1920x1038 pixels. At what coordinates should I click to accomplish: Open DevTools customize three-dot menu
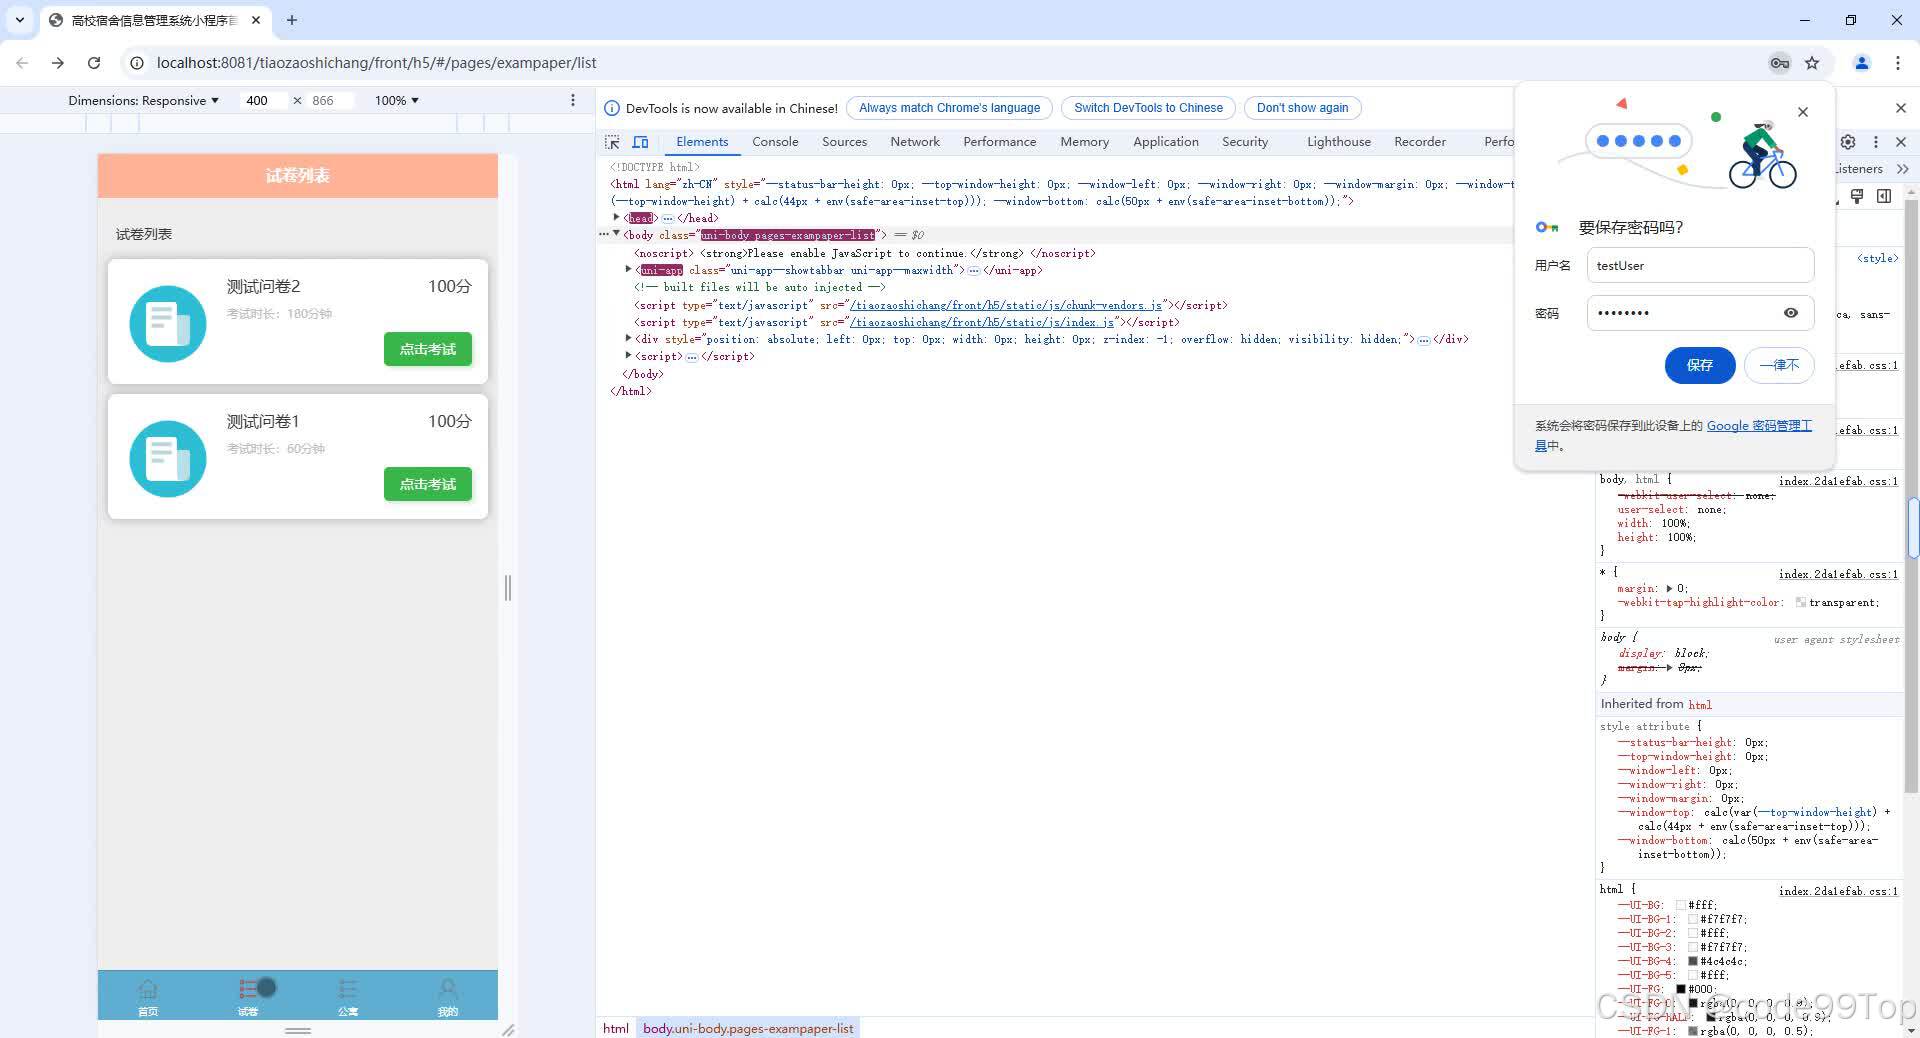(x=1876, y=142)
